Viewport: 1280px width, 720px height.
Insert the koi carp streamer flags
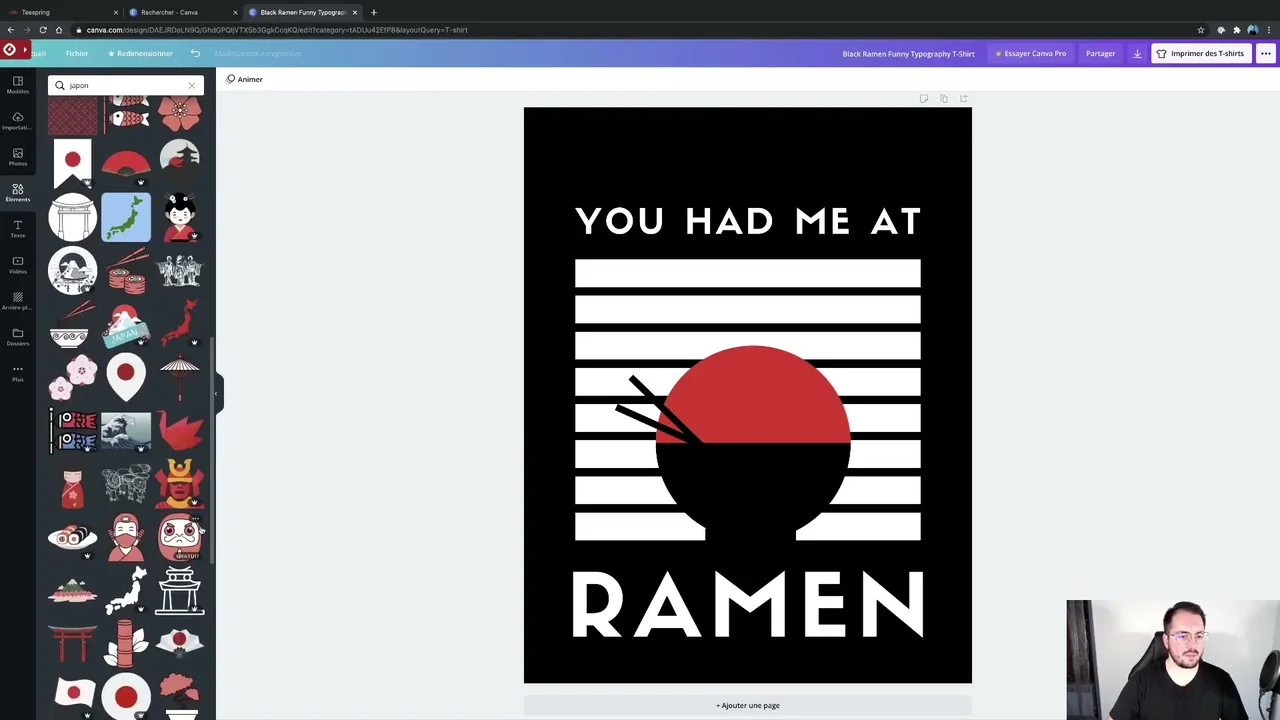pos(75,431)
